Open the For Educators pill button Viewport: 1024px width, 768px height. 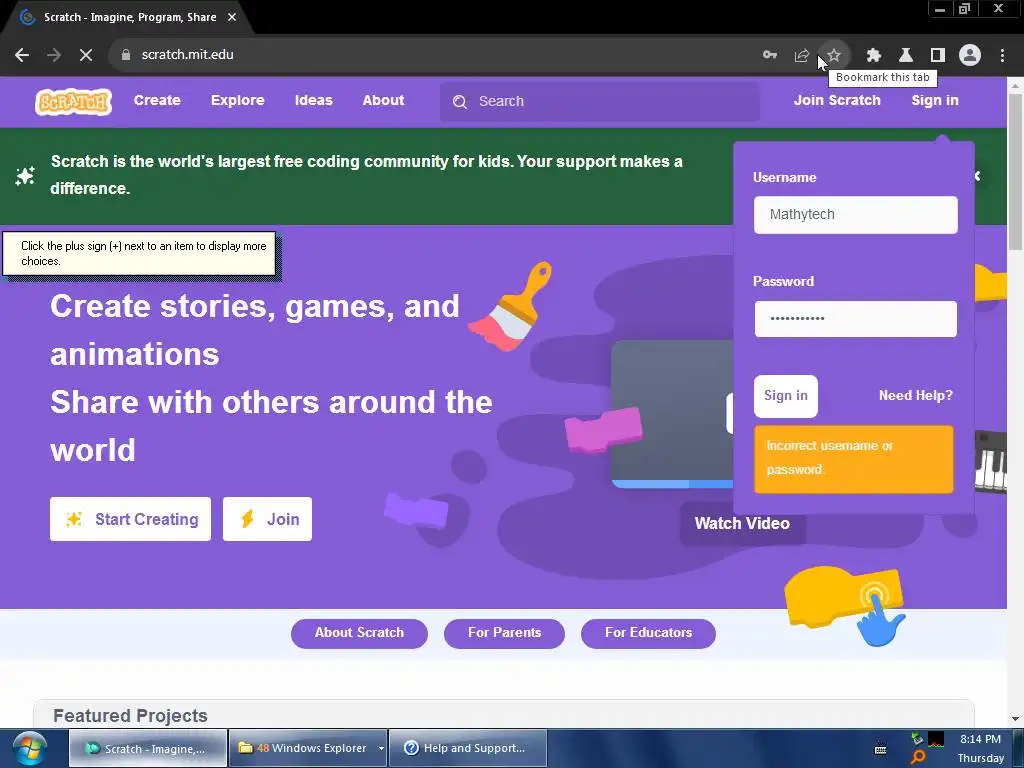point(648,633)
